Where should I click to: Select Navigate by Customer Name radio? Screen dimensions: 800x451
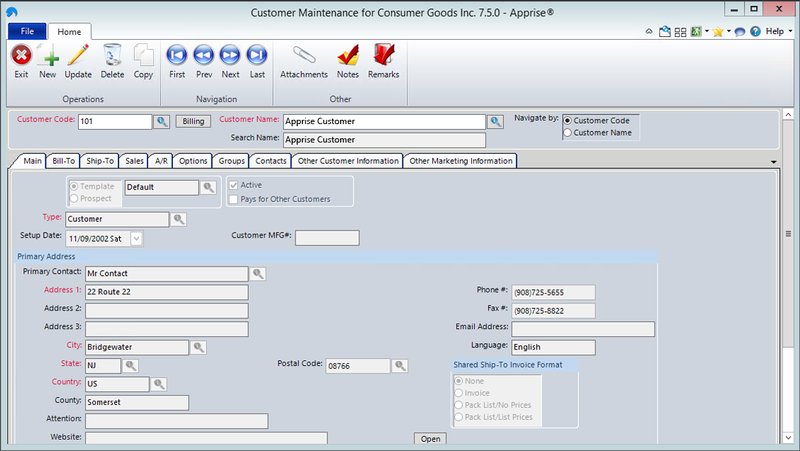tap(567, 133)
